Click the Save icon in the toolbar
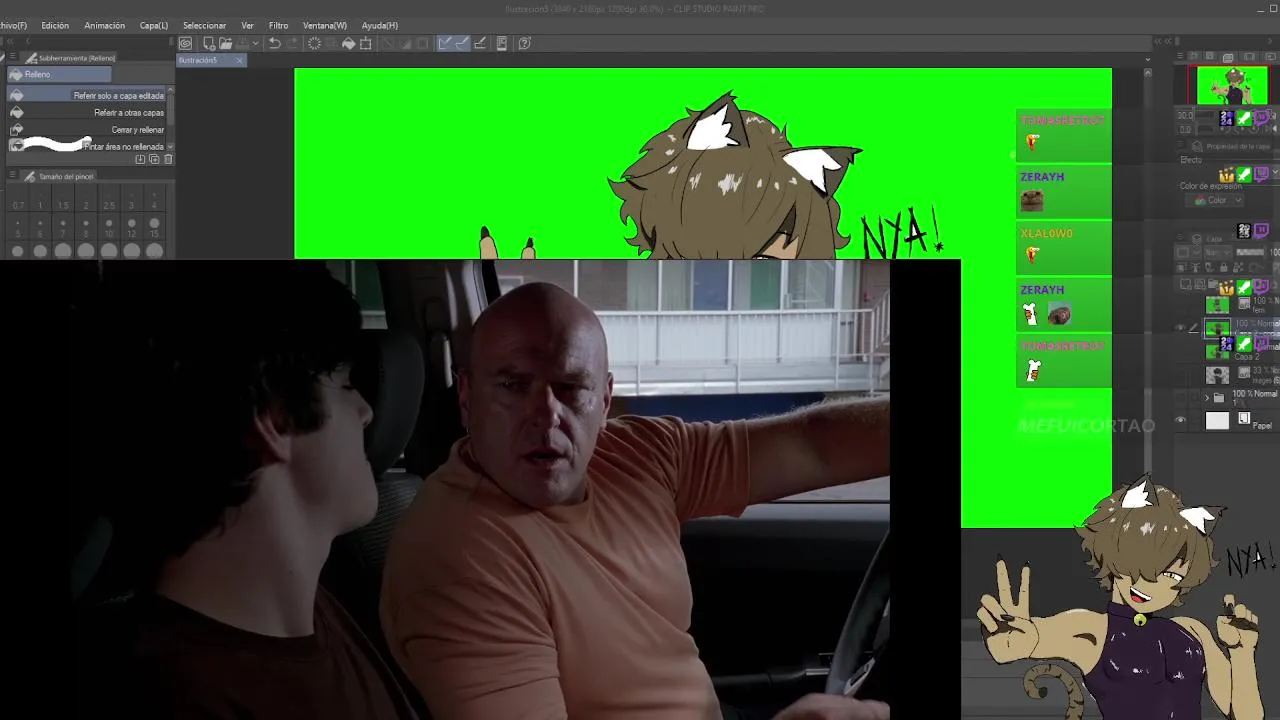This screenshot has height=720, width=1280. [x=242, y=43]
